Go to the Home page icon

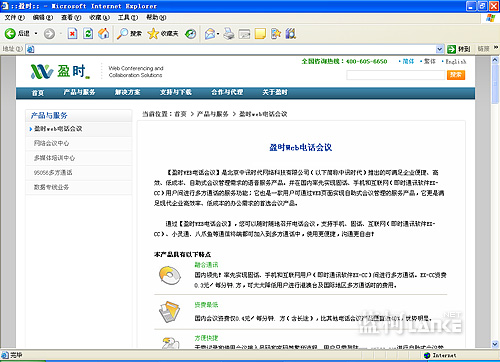tap(104, 33)
